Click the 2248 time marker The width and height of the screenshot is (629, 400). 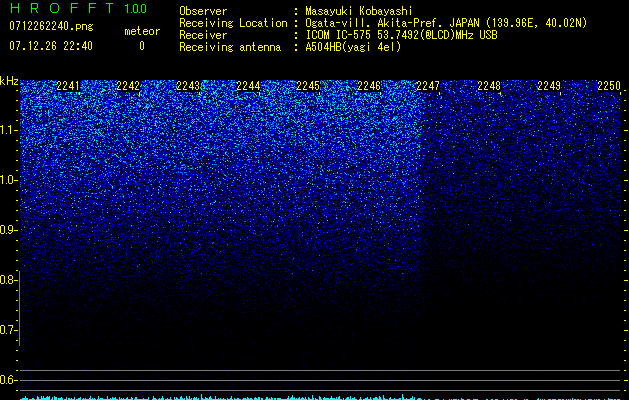489,86
